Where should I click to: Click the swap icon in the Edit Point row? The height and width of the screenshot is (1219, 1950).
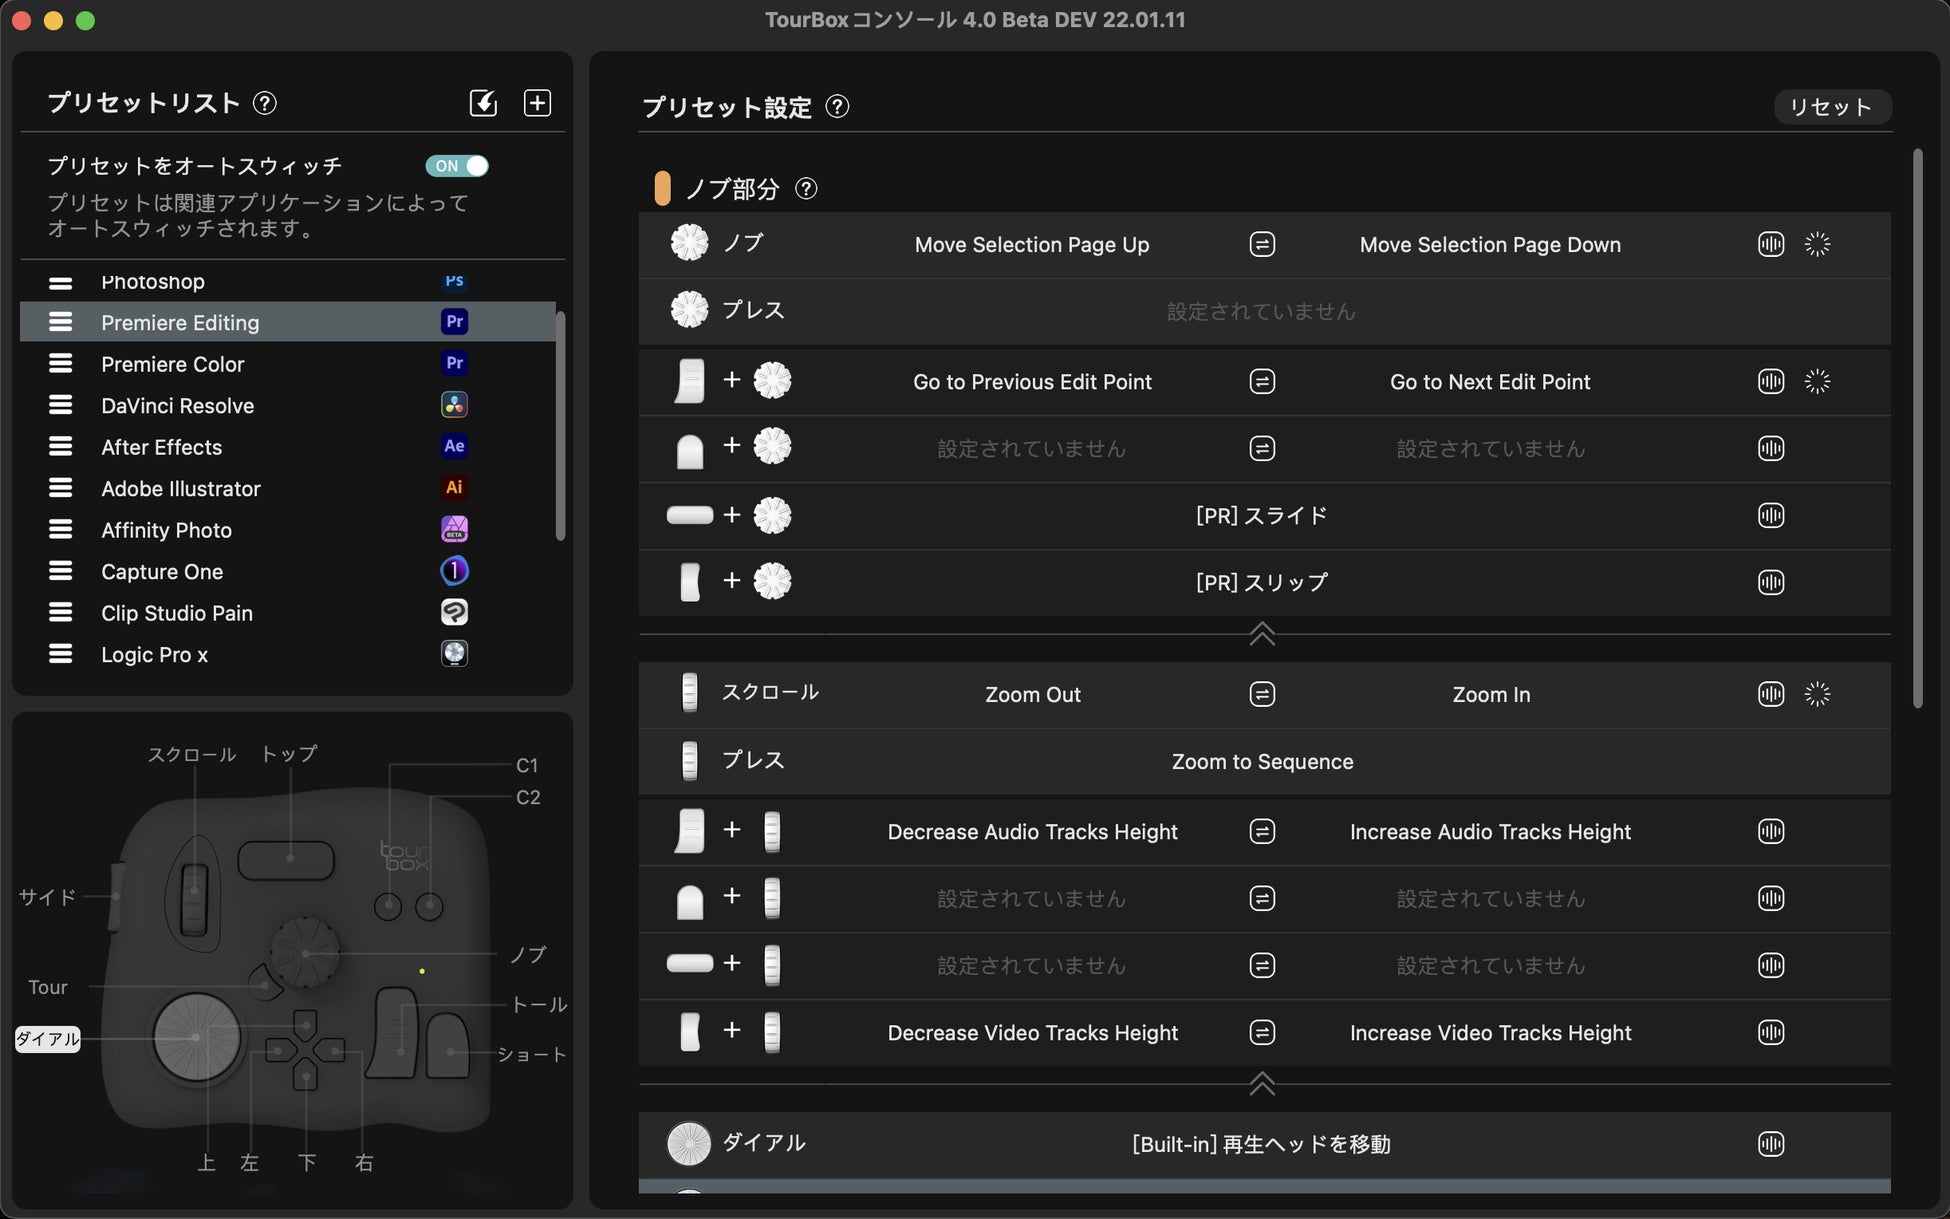point(1262,381)
